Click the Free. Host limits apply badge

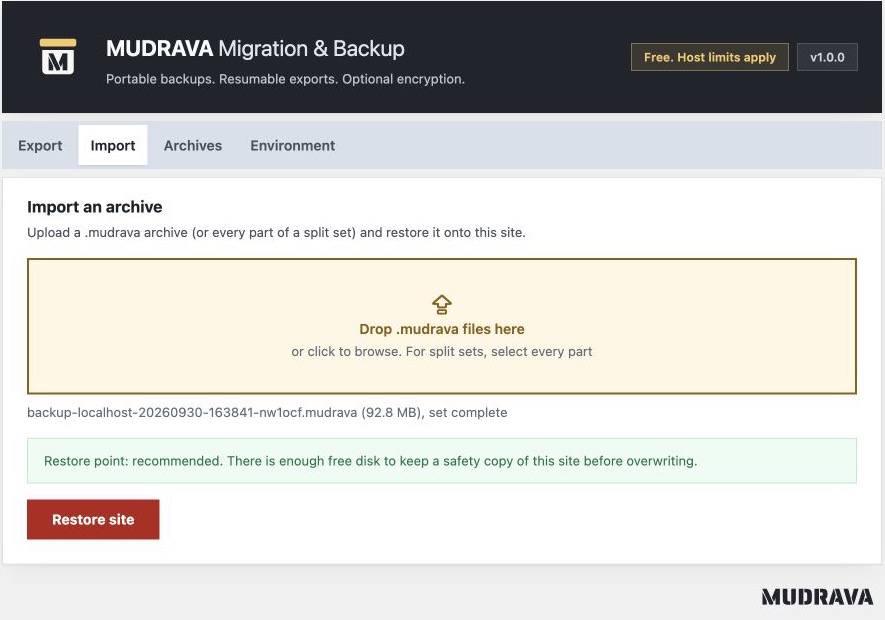coord(709,57)
